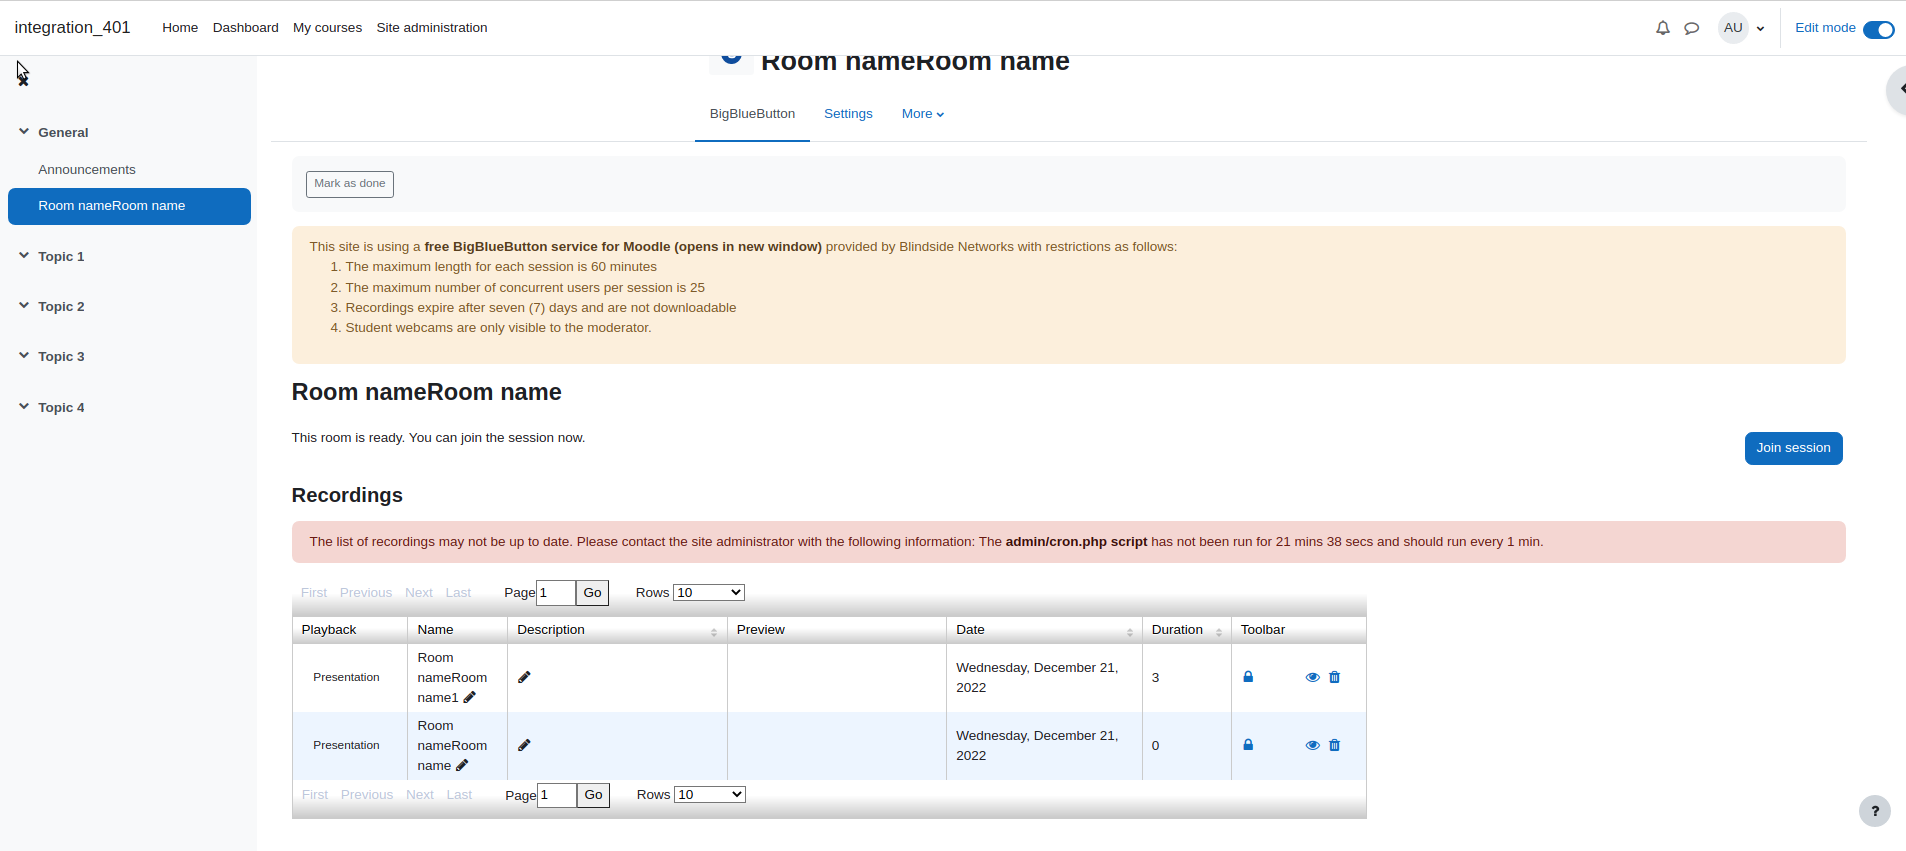Switch to the Settings tab
Screen dimensions: 1906x851
pyautogui.click(x=848, y=114)
